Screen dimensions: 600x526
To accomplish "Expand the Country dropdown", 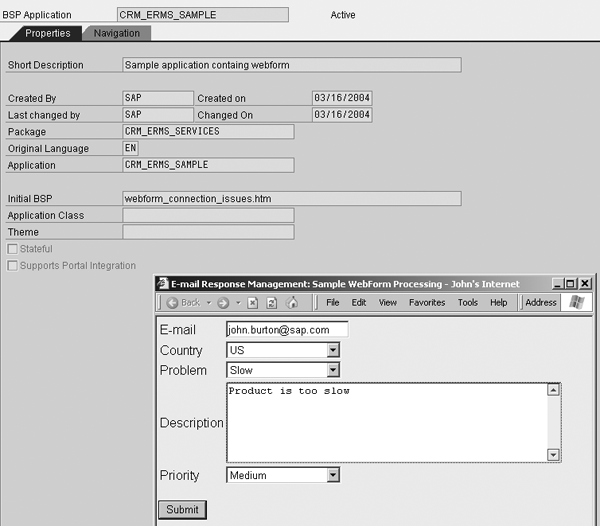I will [x=333, y=350].
